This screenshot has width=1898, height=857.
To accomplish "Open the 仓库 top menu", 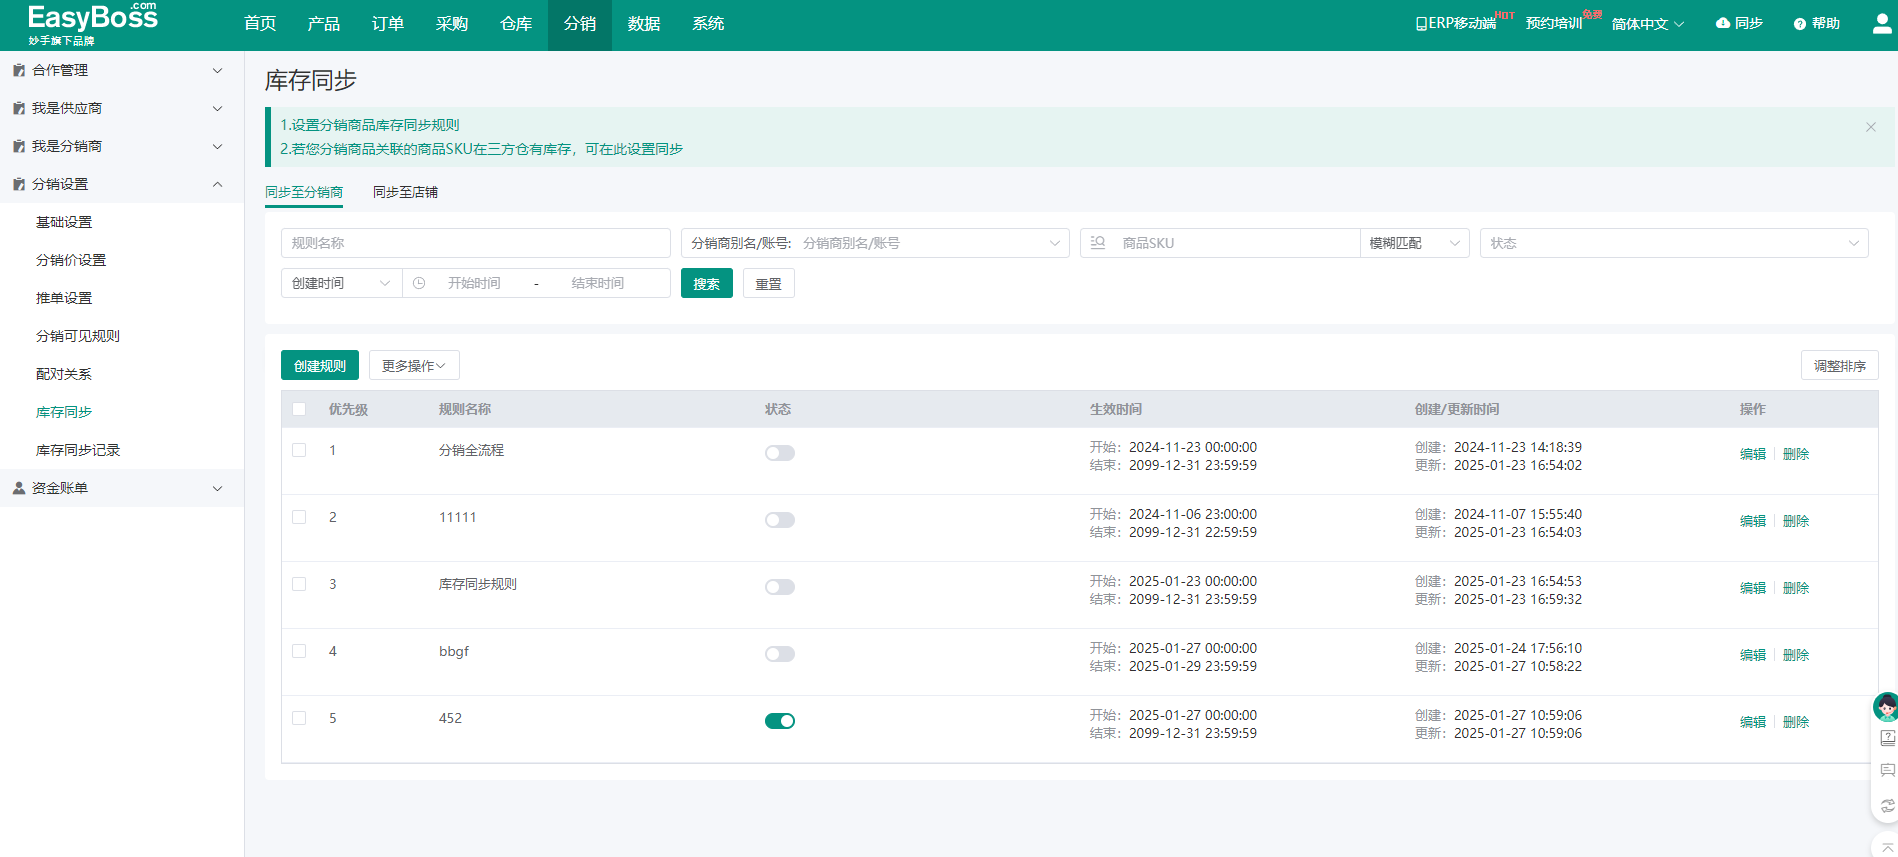I will point(515,24).
